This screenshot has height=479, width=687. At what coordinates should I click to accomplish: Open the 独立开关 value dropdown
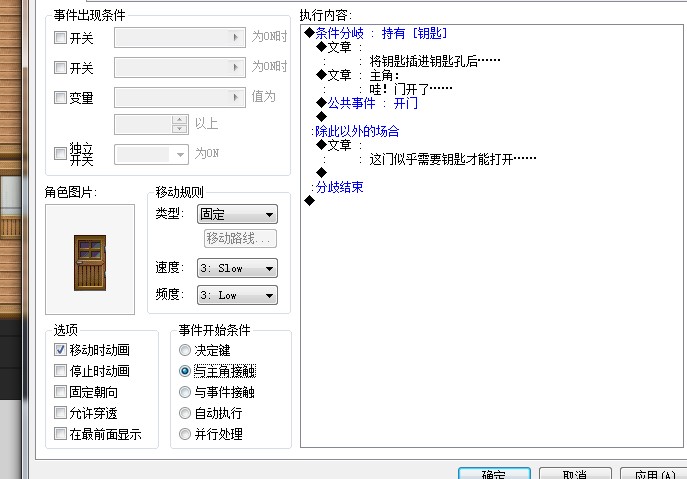point(151,155)
